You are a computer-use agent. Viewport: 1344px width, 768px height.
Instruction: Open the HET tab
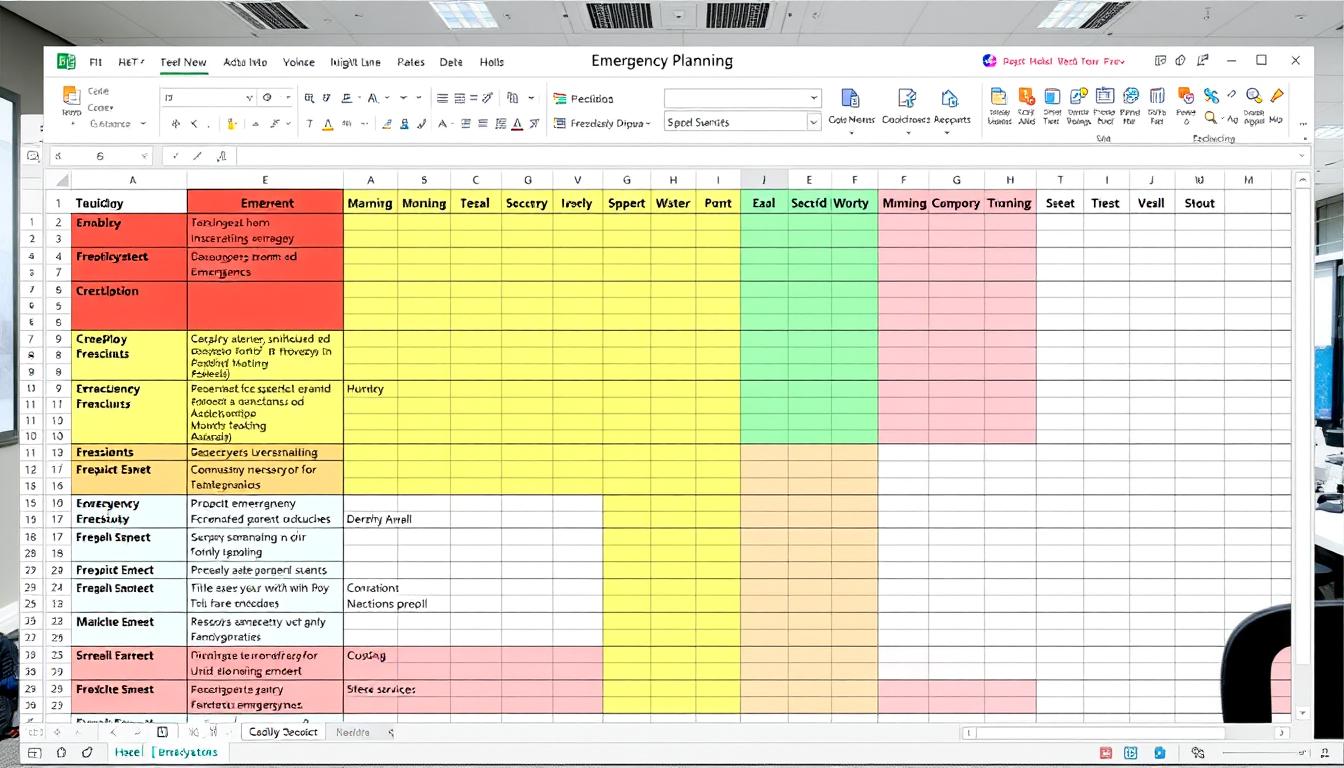click(131, 62)
